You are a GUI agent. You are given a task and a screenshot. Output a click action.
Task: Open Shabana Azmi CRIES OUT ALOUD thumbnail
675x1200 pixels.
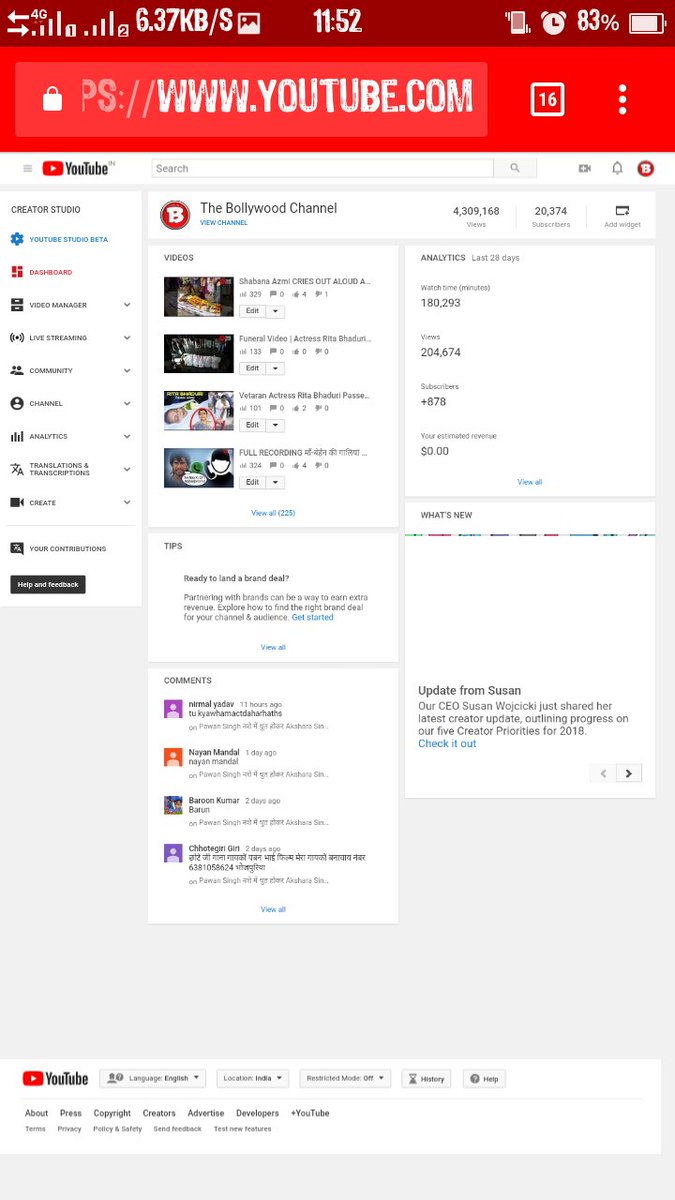199,296
